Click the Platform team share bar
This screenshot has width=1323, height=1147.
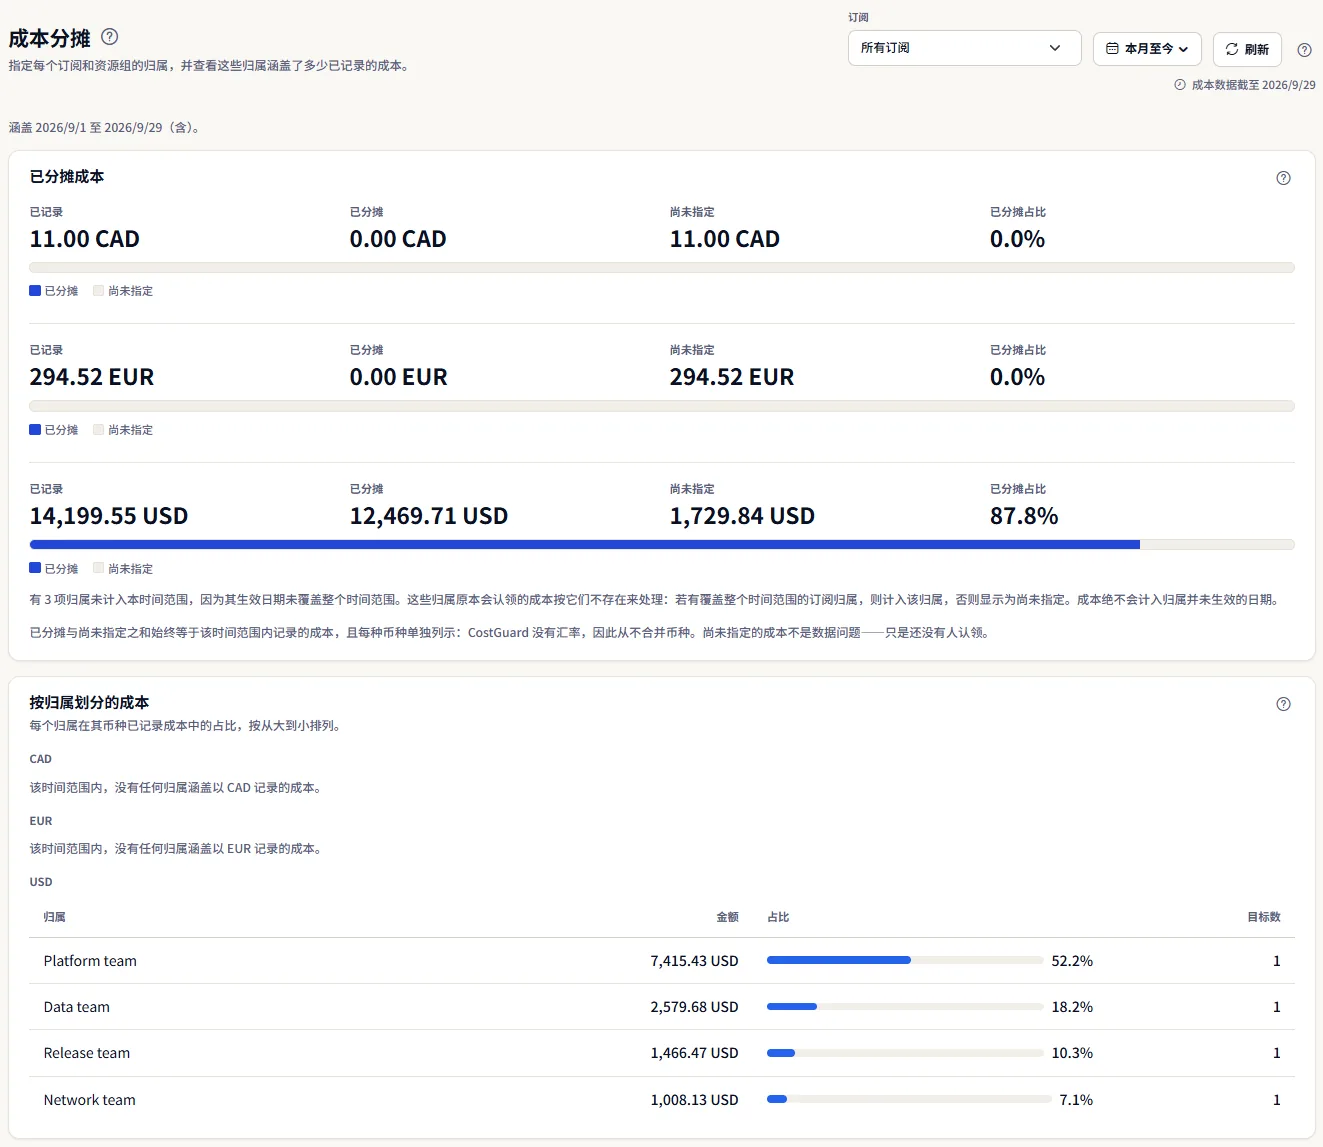pyautogui.click(x=905, y=960)
